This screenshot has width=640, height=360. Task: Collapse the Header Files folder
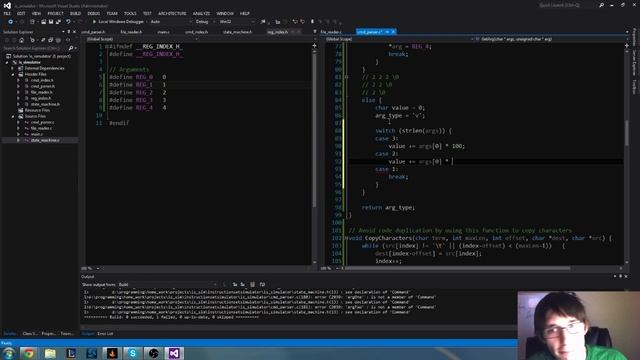pyautogui.click(x=13, y=74)
